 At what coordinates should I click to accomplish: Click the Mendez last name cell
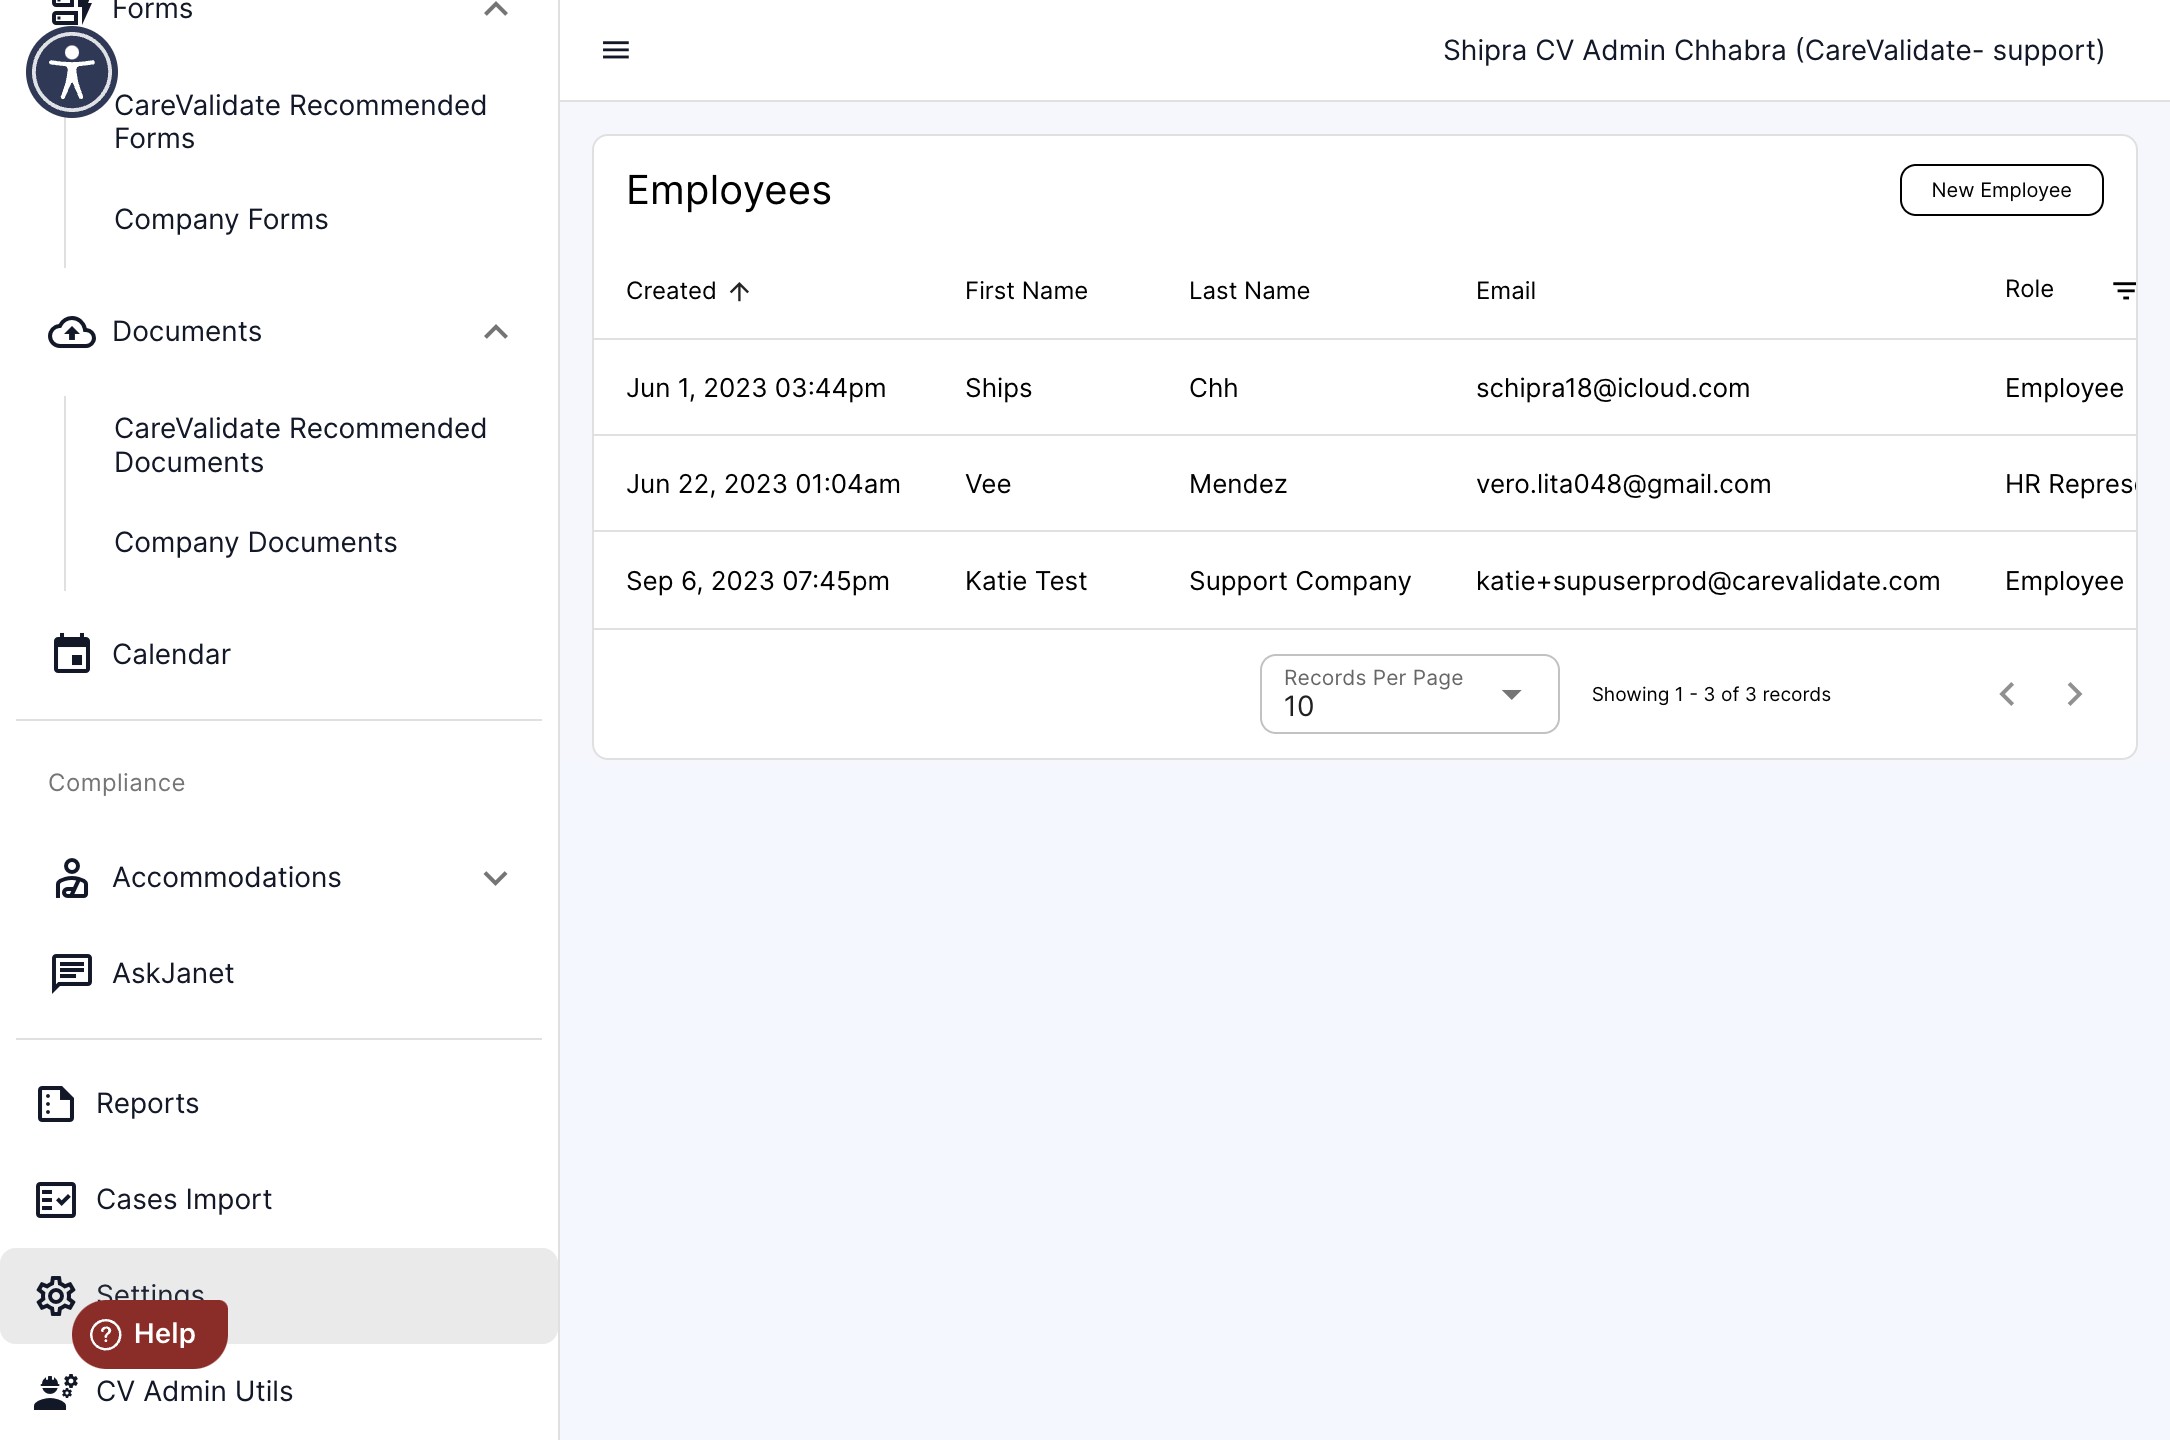1238,484
